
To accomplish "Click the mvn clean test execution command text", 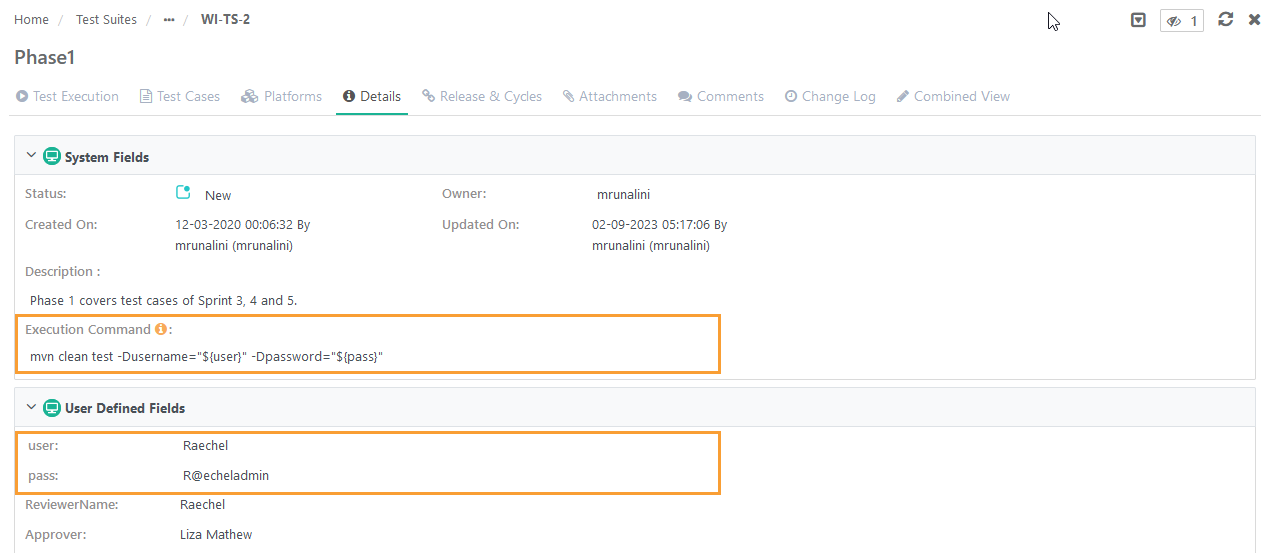I will pyautogui.click(x=207, y=357).
